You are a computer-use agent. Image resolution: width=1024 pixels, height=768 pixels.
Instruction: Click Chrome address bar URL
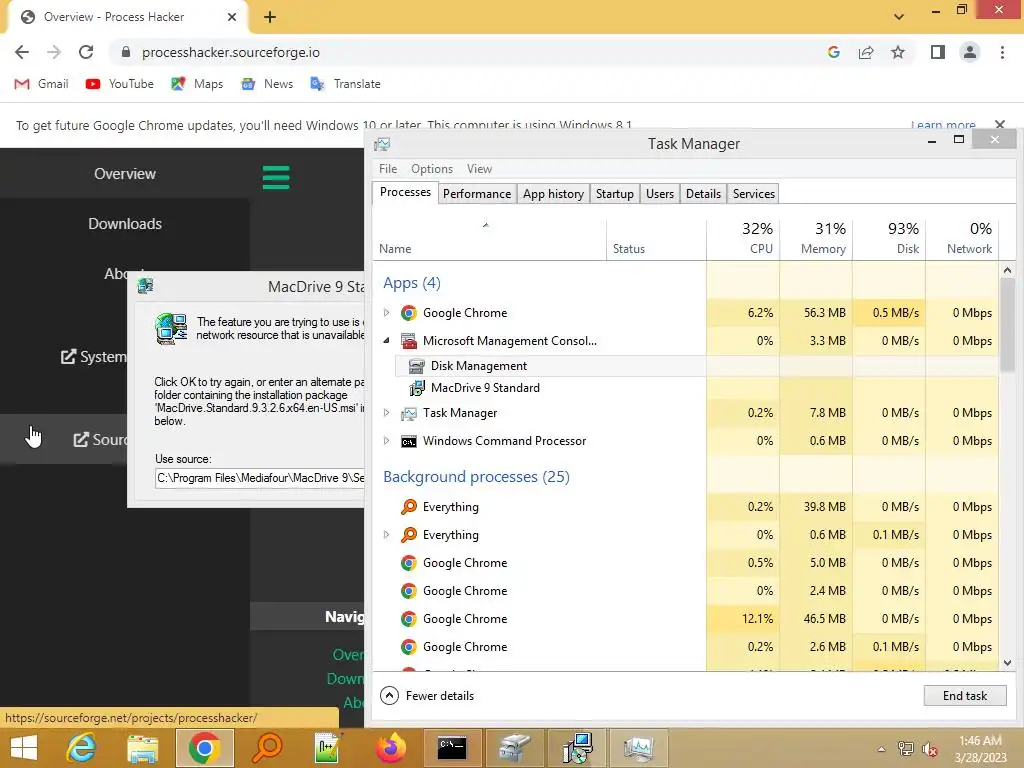pyautogui.click(x=231, y=52)
